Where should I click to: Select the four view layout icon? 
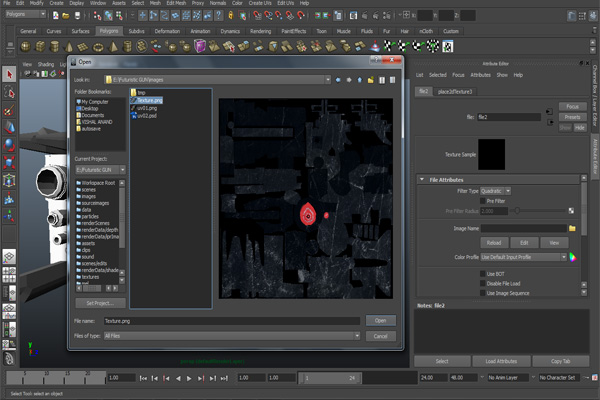9,275
